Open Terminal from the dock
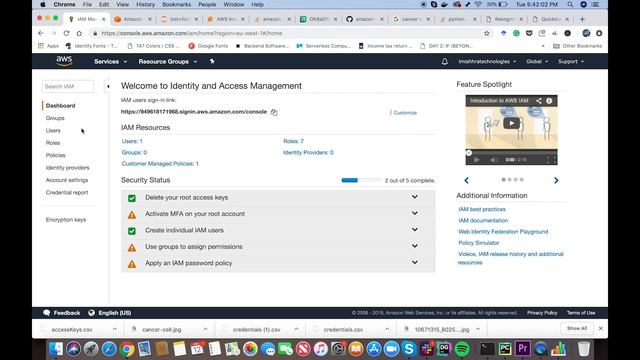This screenshot has width=640, height=360. (487, 349)
